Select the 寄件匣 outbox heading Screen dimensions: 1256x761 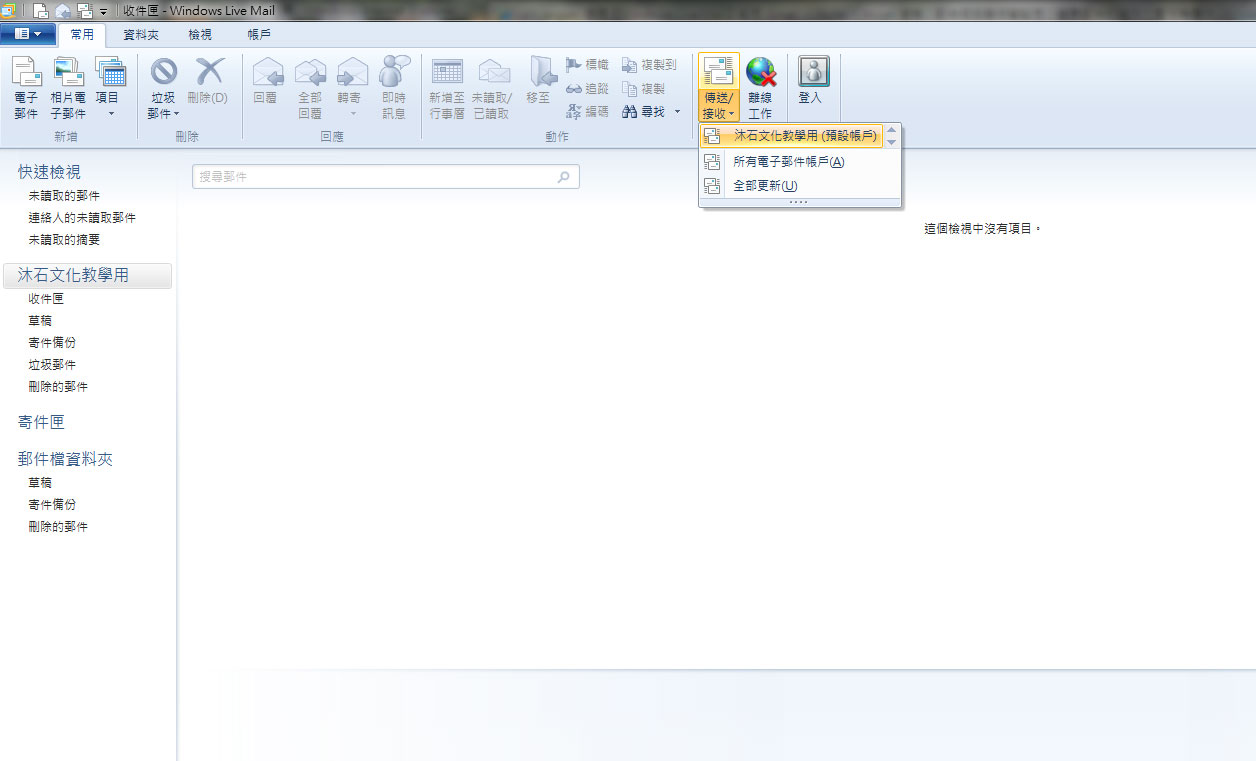(x=41, y=423)
